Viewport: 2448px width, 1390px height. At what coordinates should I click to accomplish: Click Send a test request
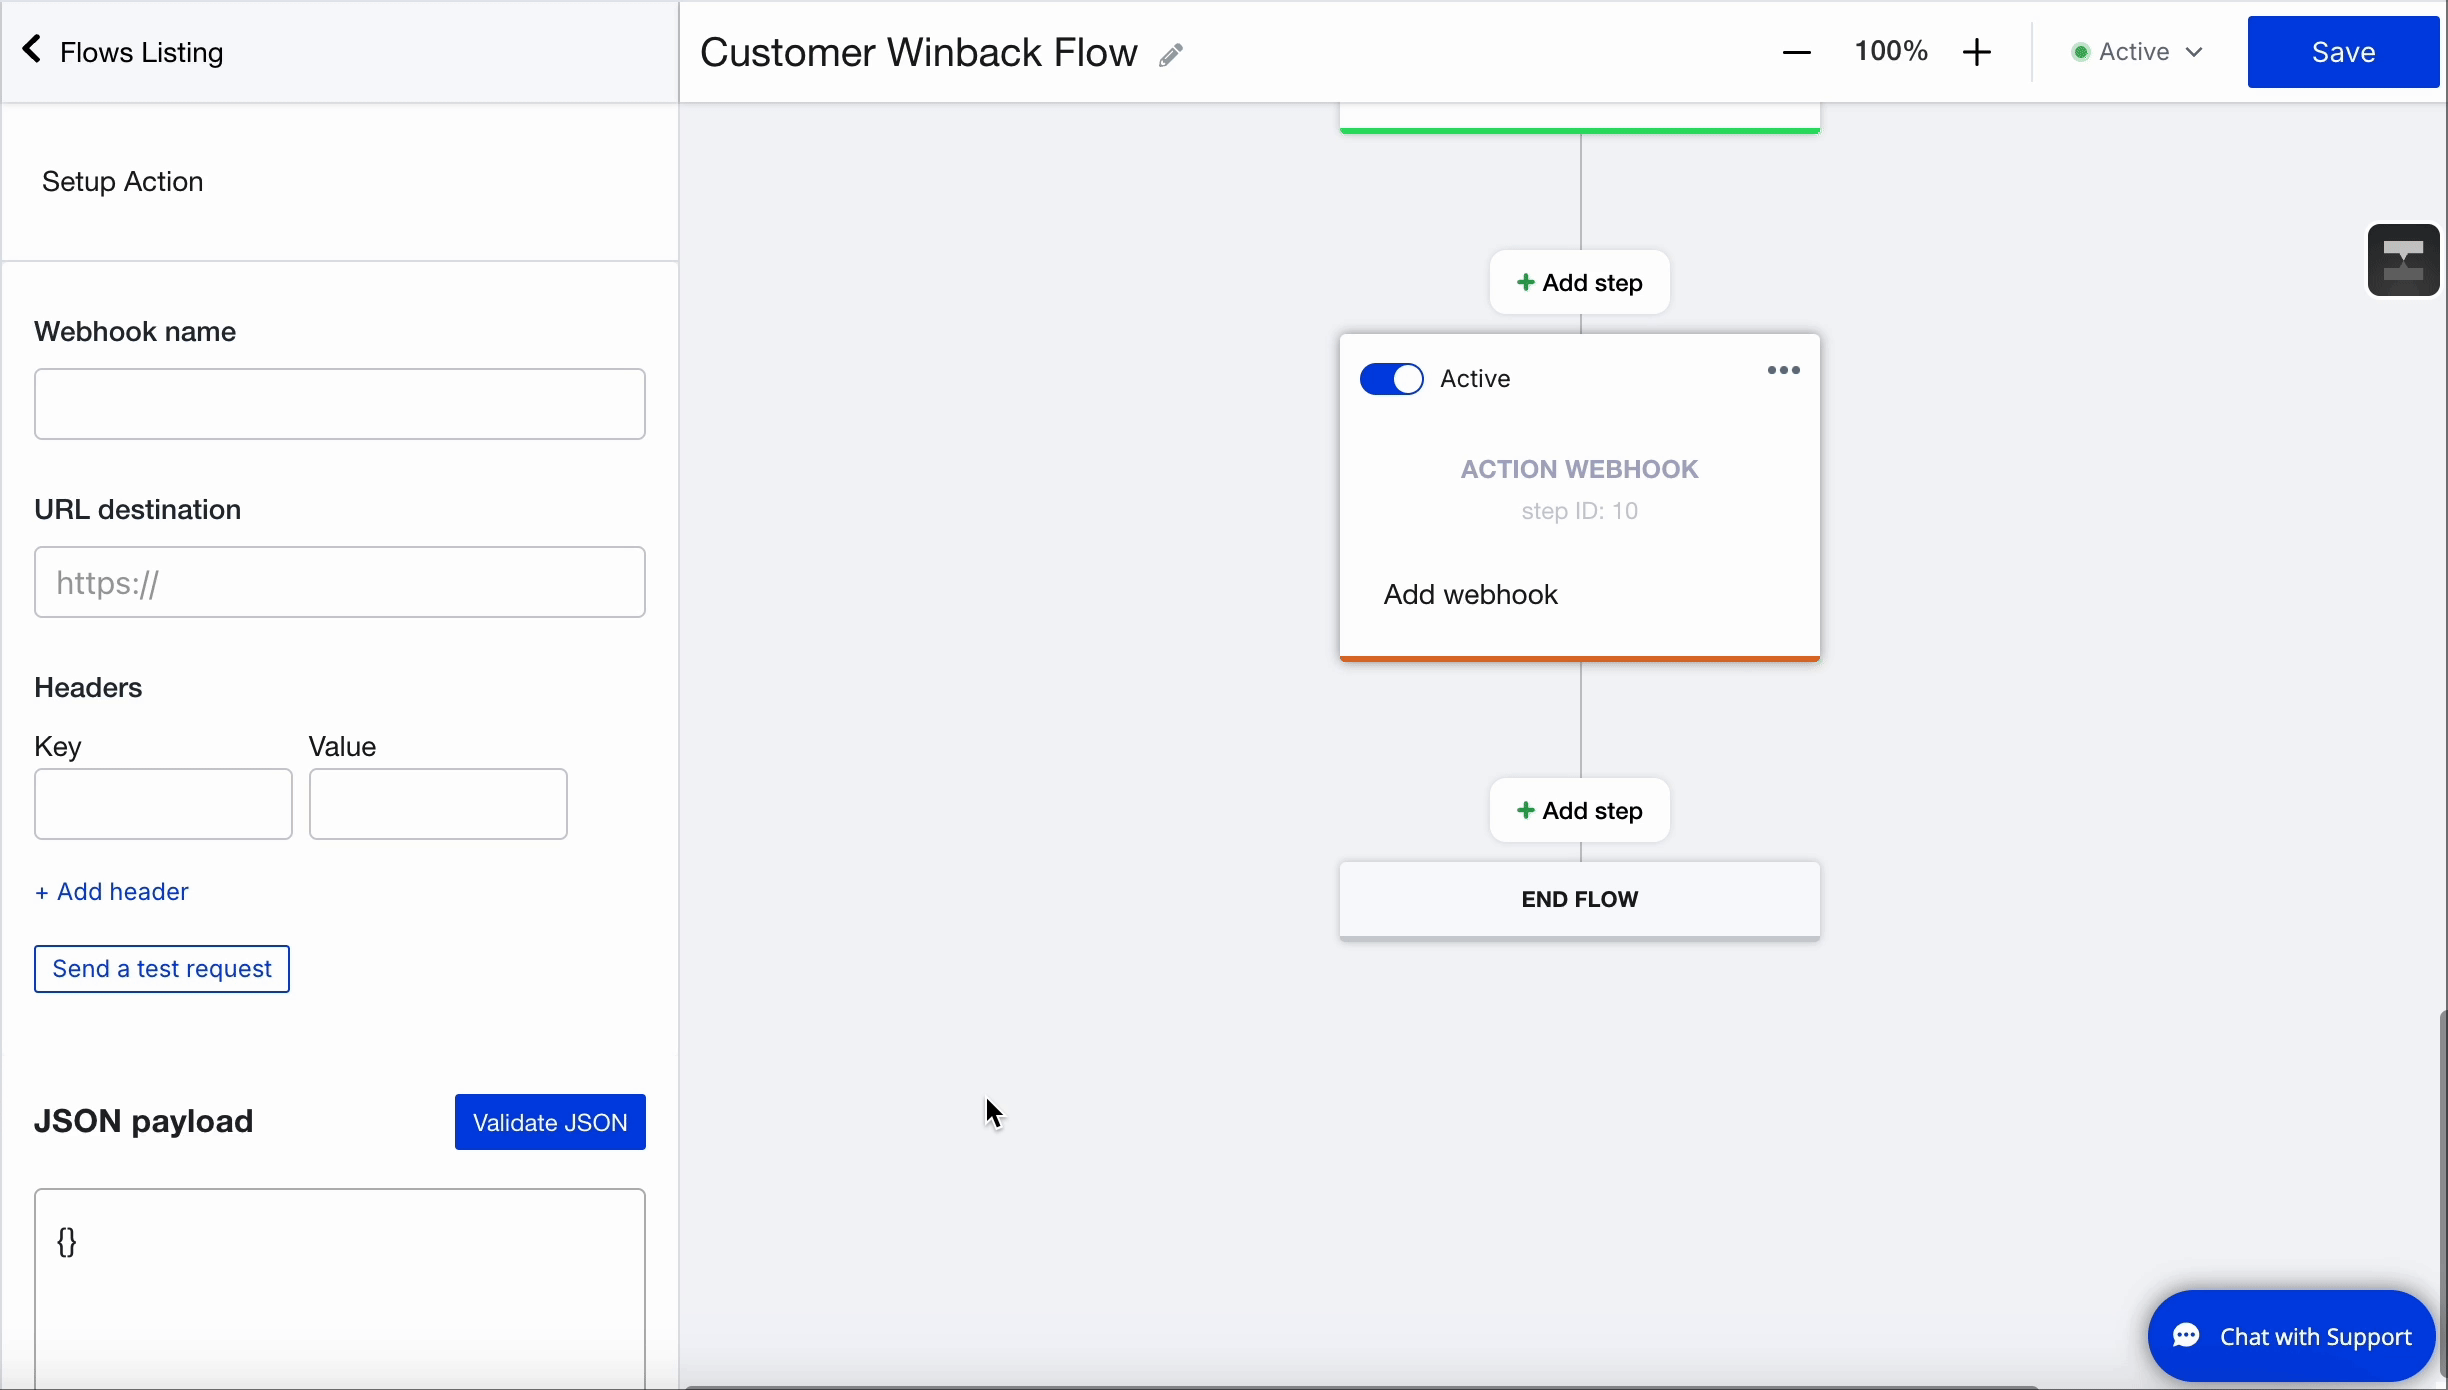[x=161, y=968]
